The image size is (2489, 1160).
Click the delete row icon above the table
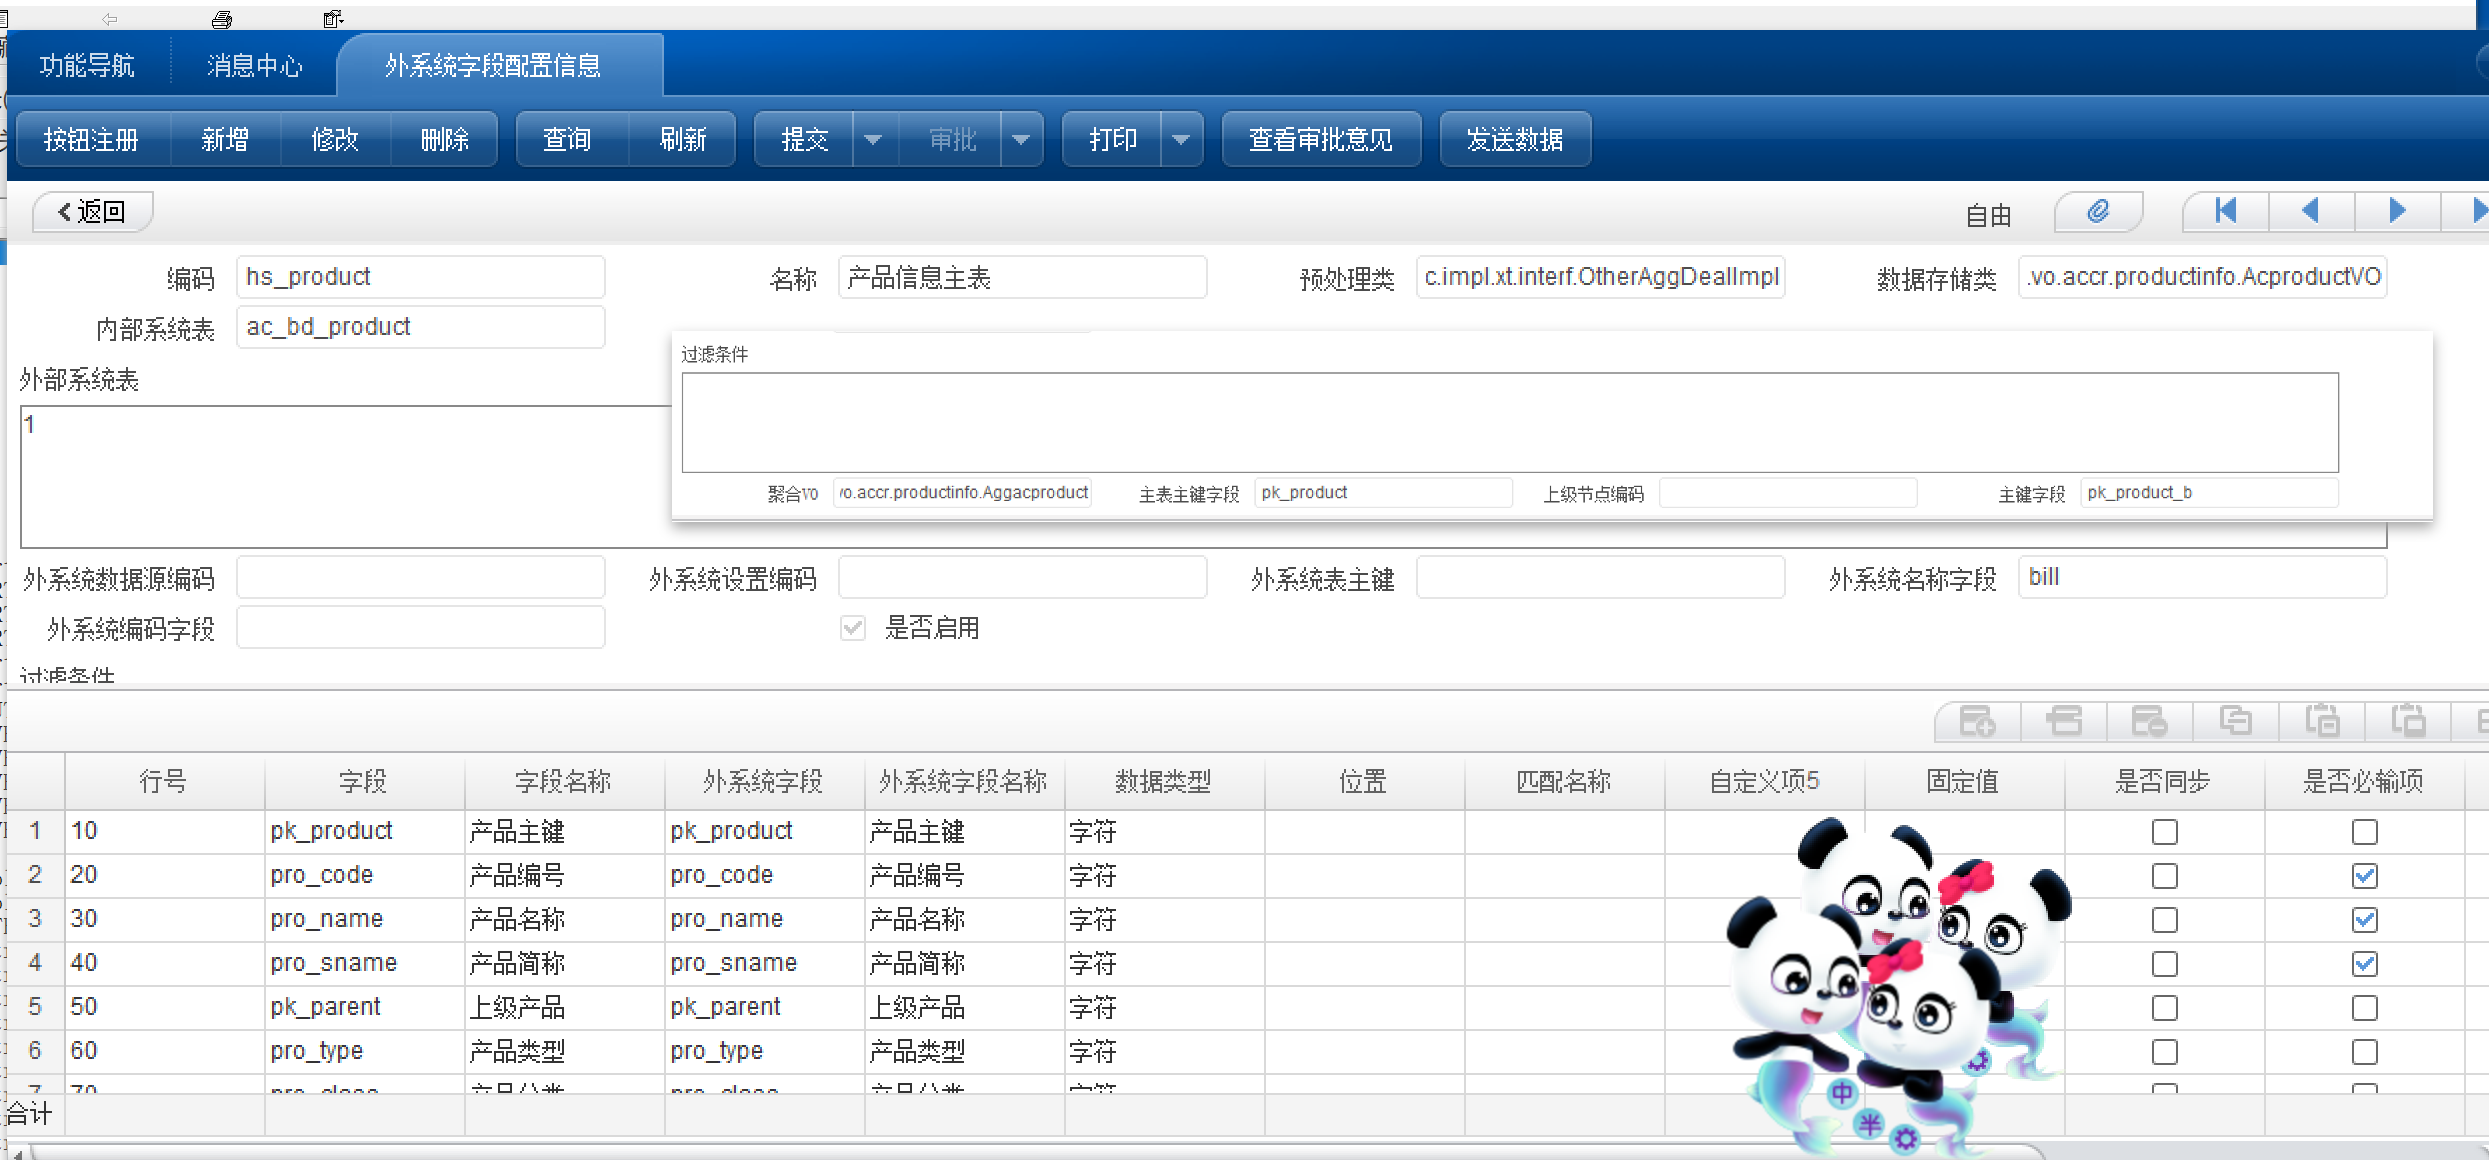[x=2149, y=721]
